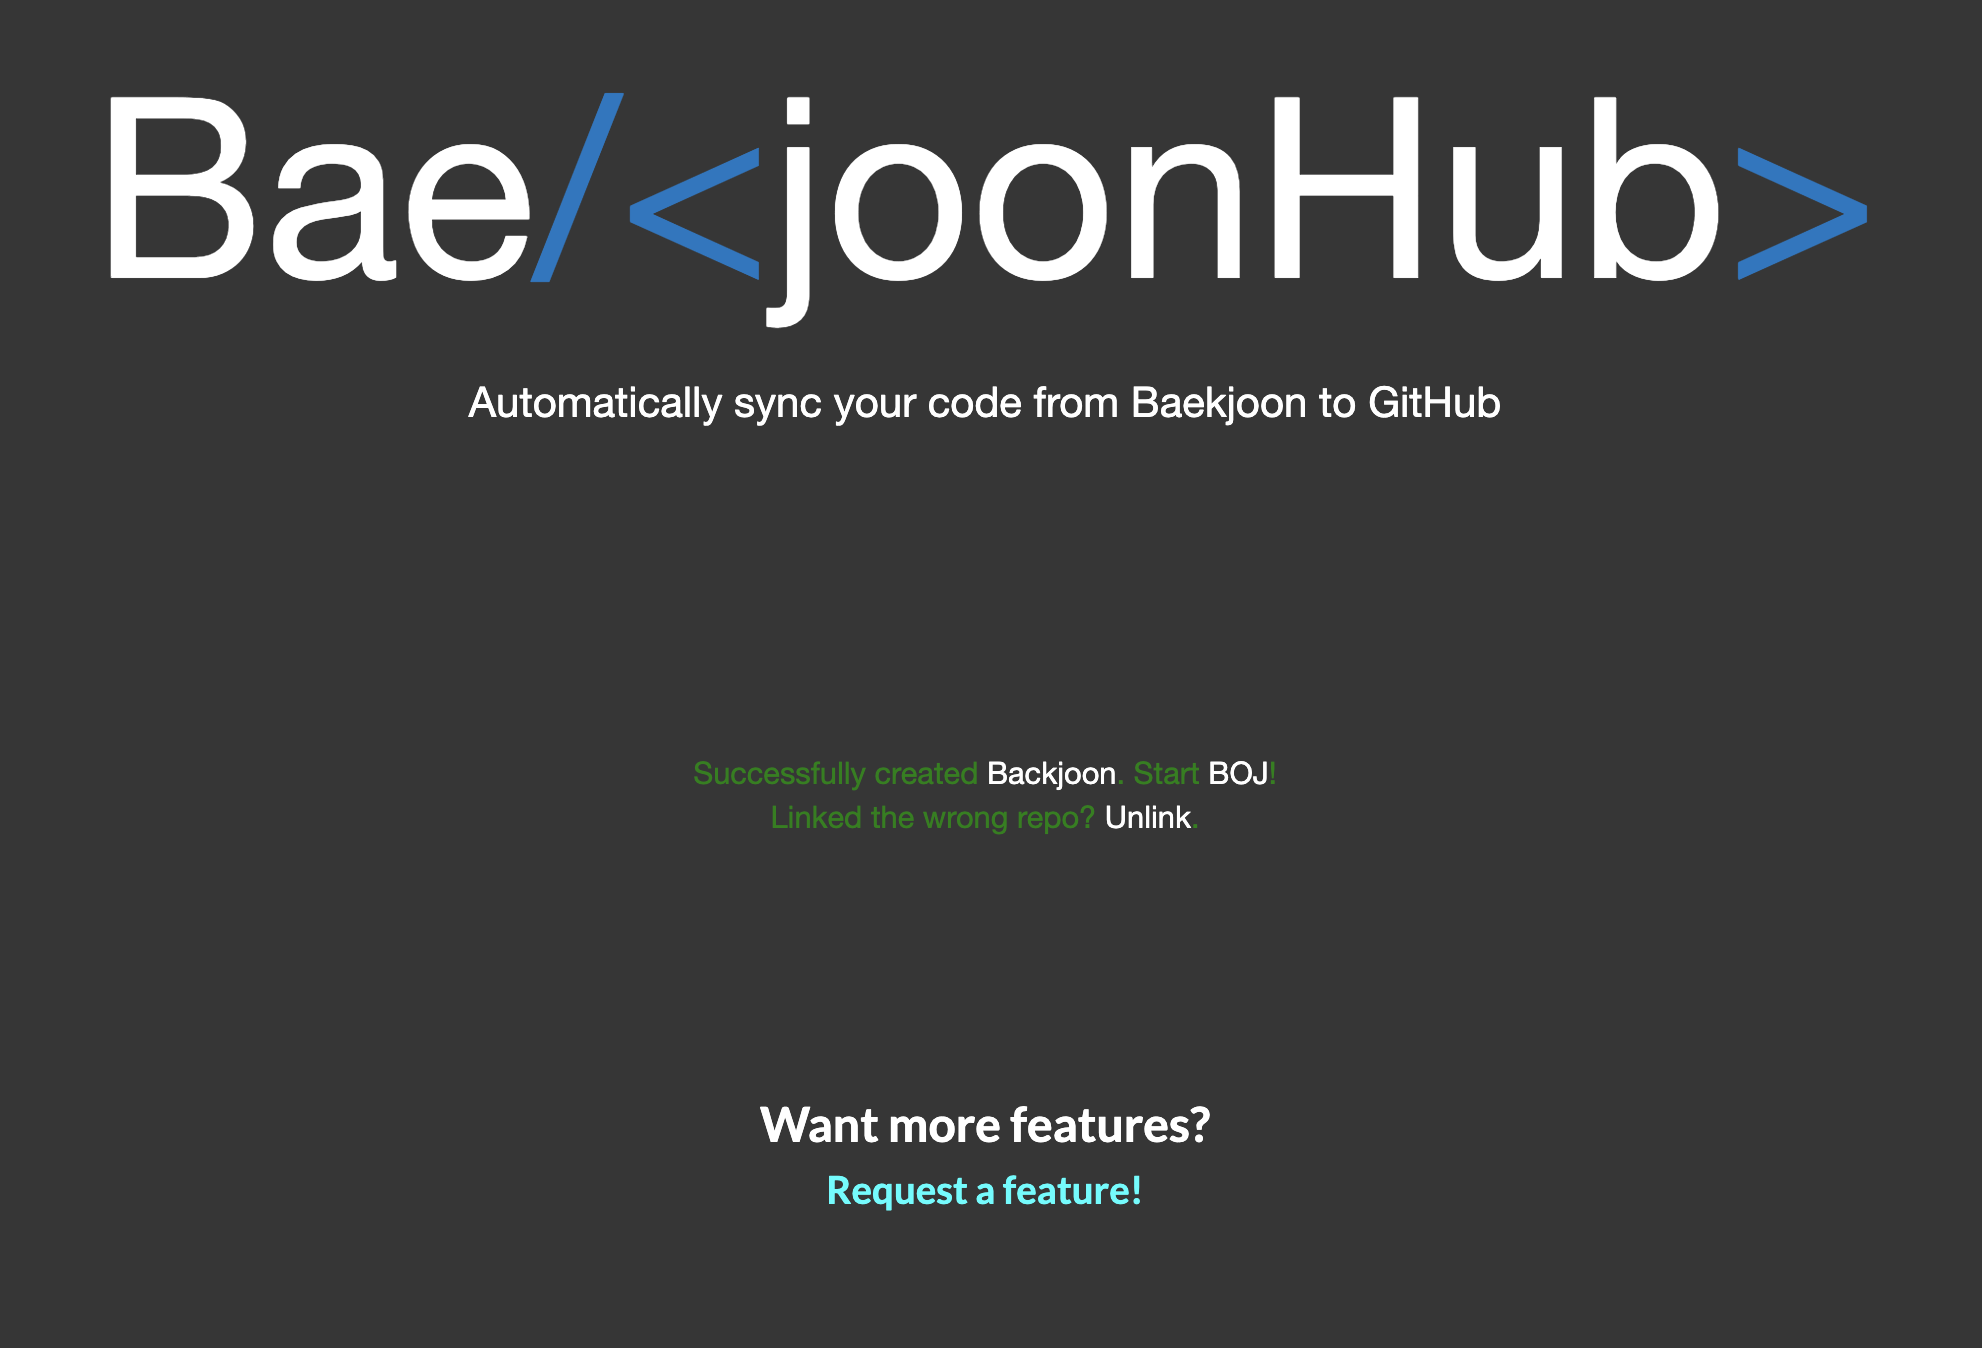Open the Backjoon repository link
The image size is (1982, 1348).
click(1050, 774)
